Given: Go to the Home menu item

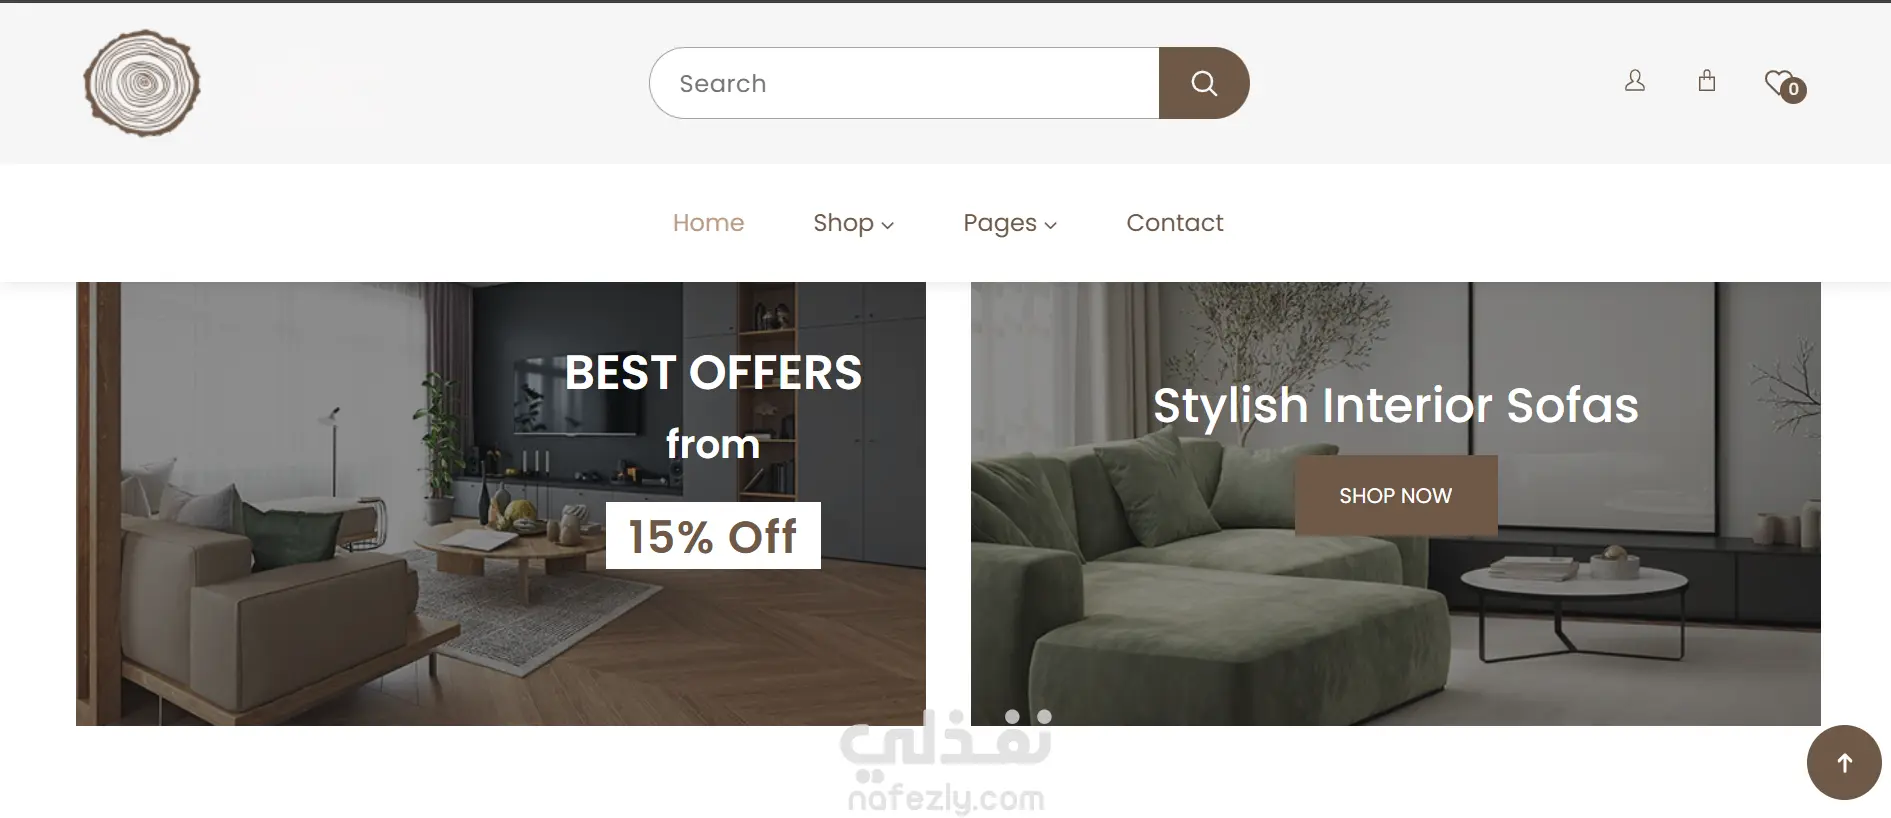Looking at the screenshot, I should (x=708, y=223).
